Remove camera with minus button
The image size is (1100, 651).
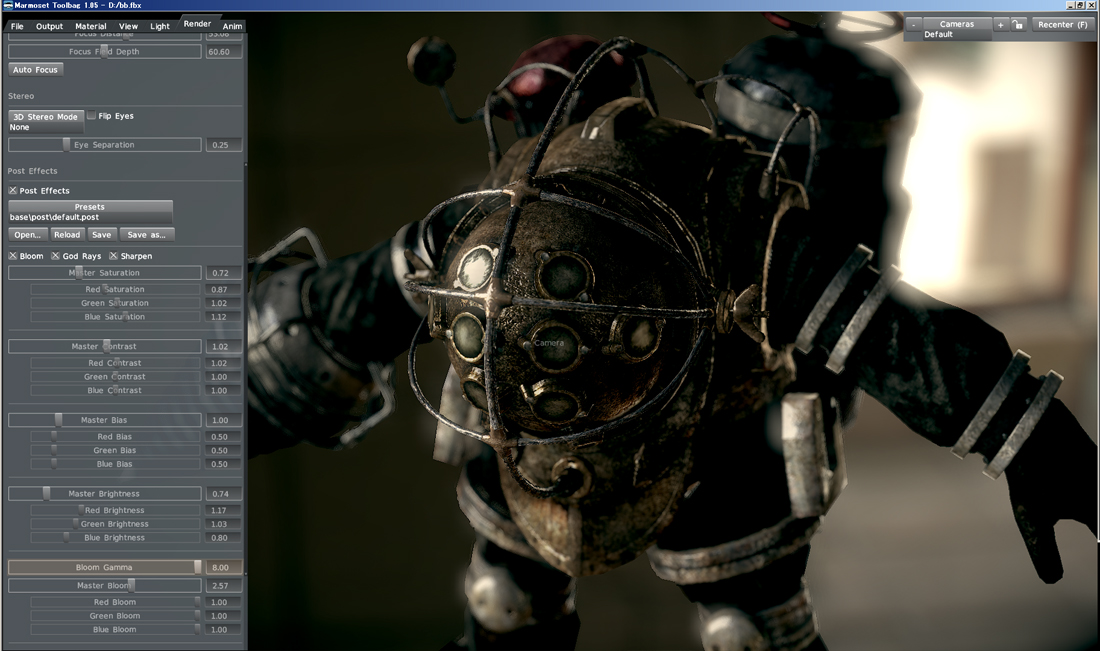913,25
